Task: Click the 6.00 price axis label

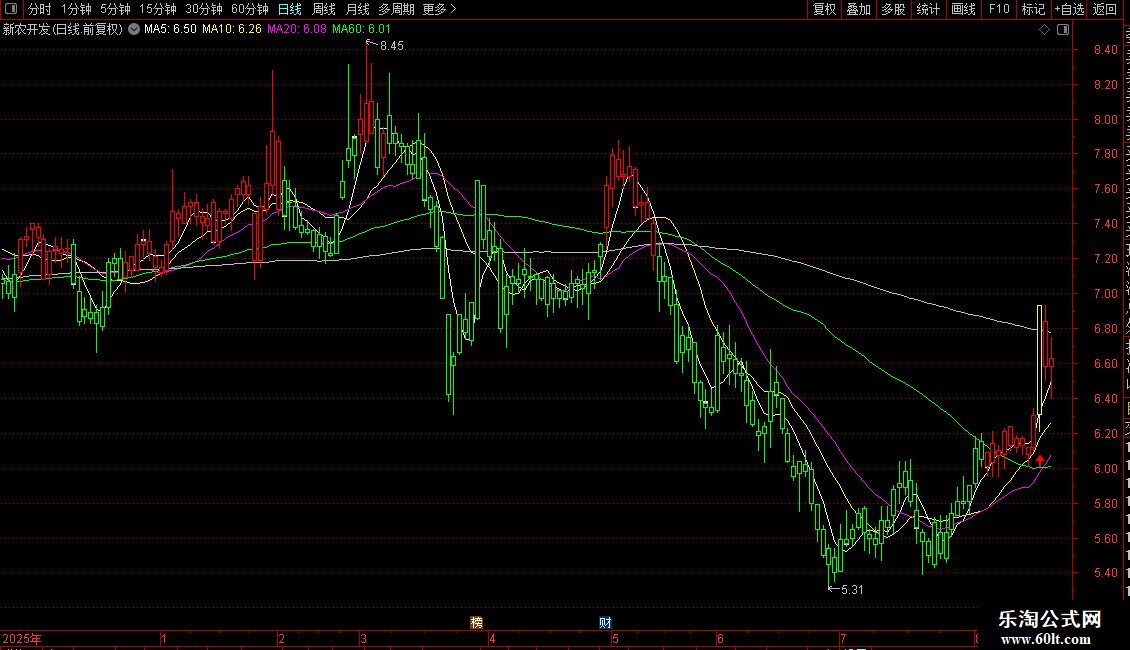Action: [1105, 468]
